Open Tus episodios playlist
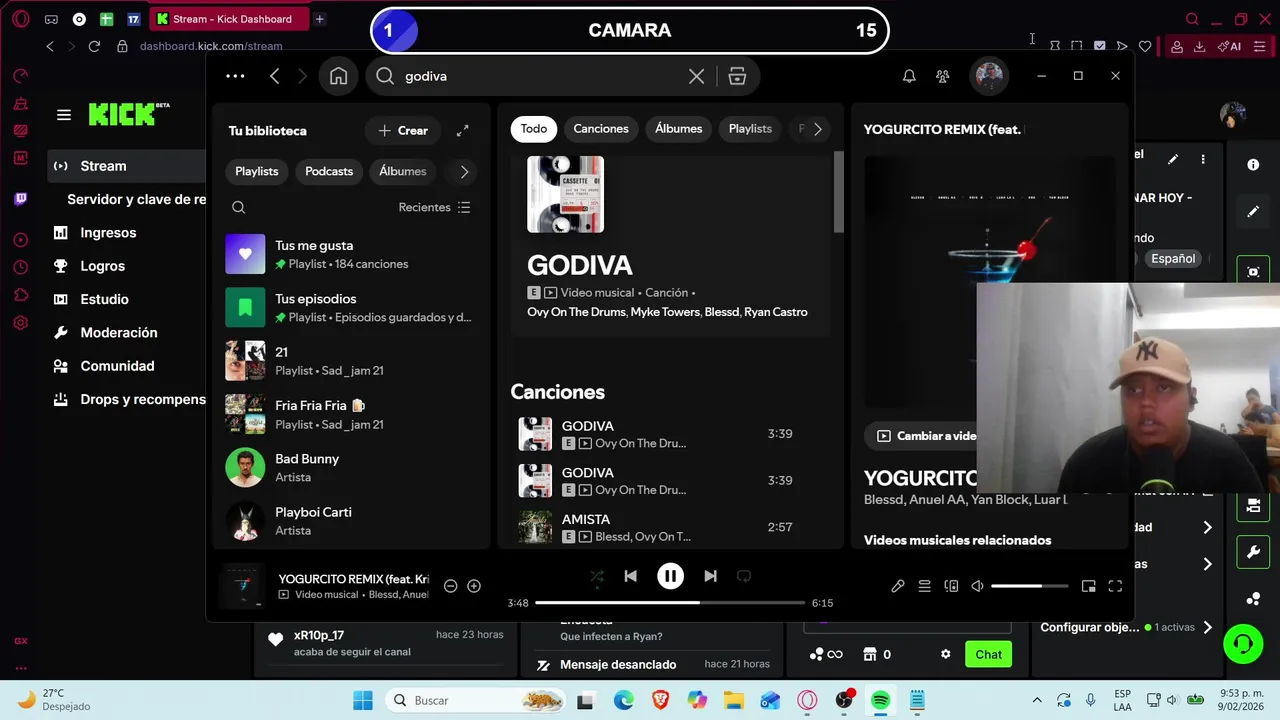This screenshot has width=1280, height=720. coord(350,308)
